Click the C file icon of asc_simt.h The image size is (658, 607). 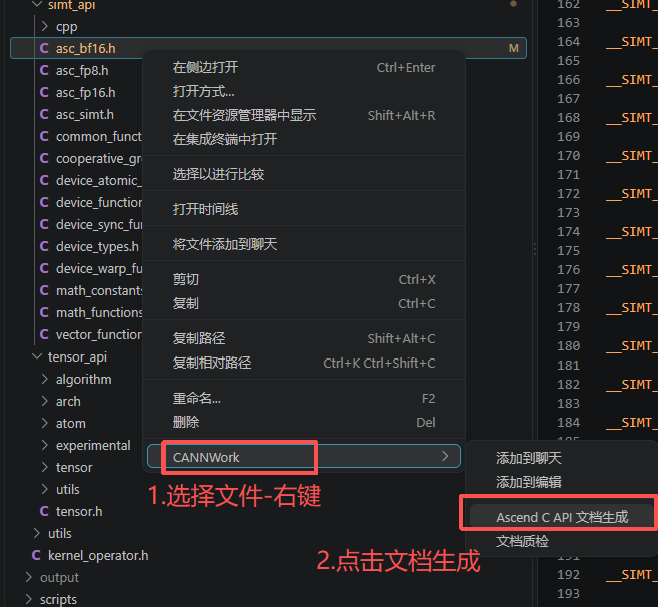pos(44,114)
